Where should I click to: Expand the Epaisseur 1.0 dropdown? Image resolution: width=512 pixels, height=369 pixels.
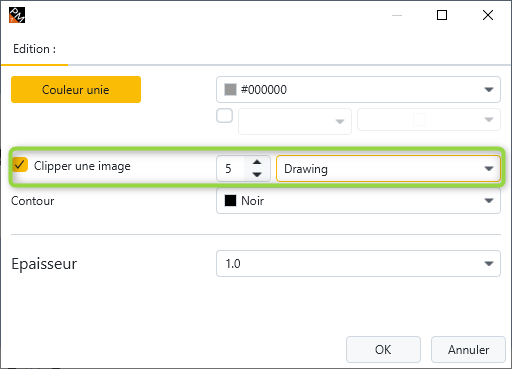pyautogui.click(x=358, y=264)
